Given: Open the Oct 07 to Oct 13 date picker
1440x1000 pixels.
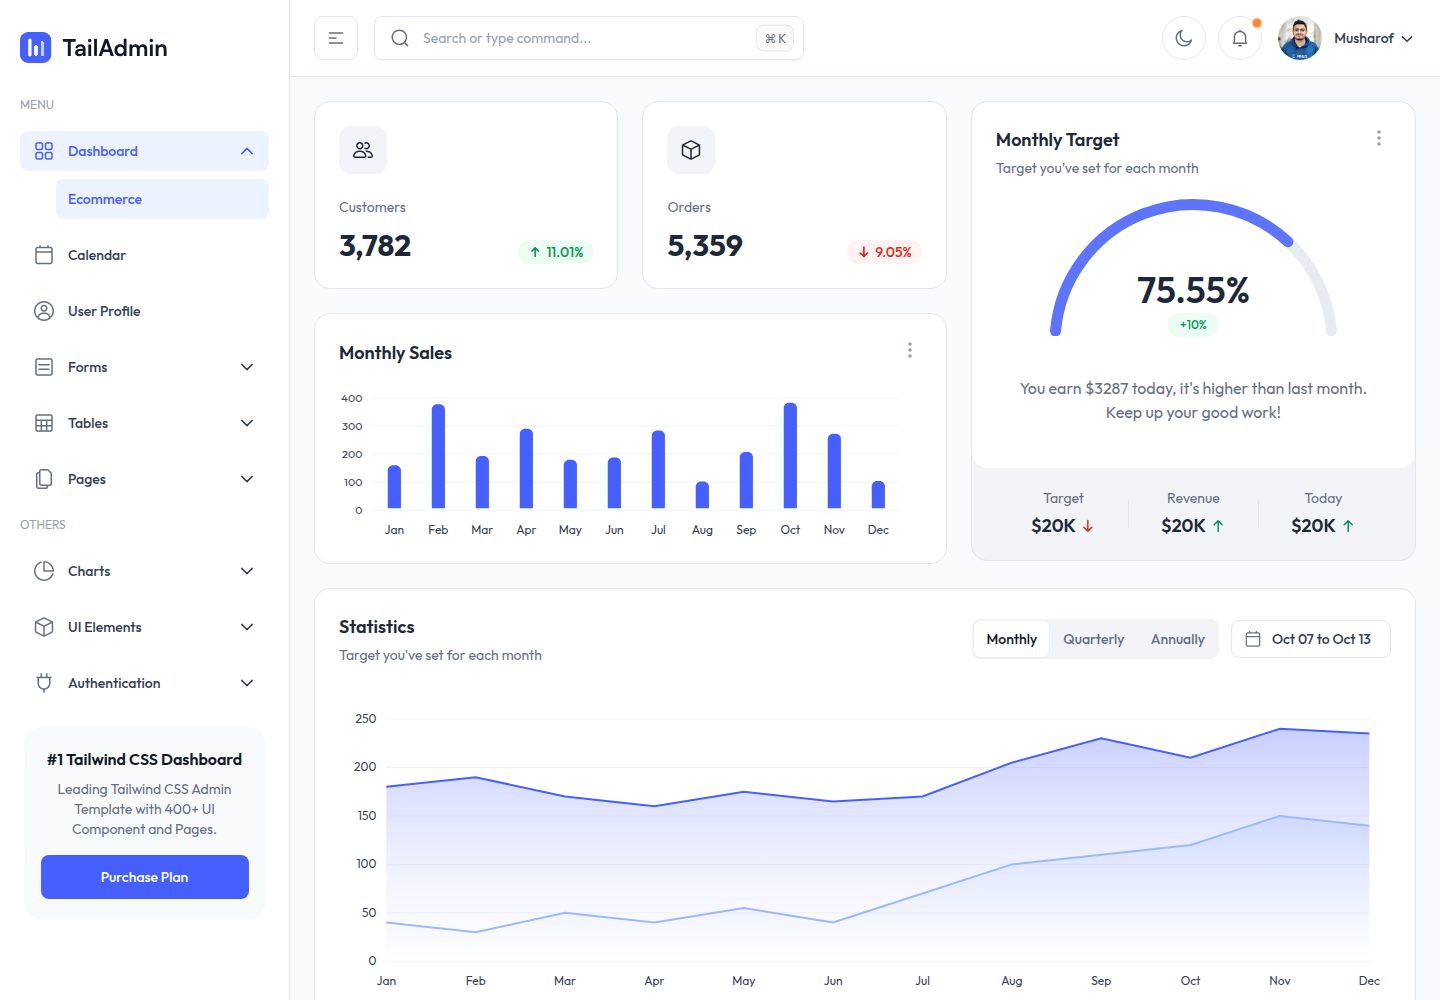Looking at the screenshot, I should tap(1311, 639).
